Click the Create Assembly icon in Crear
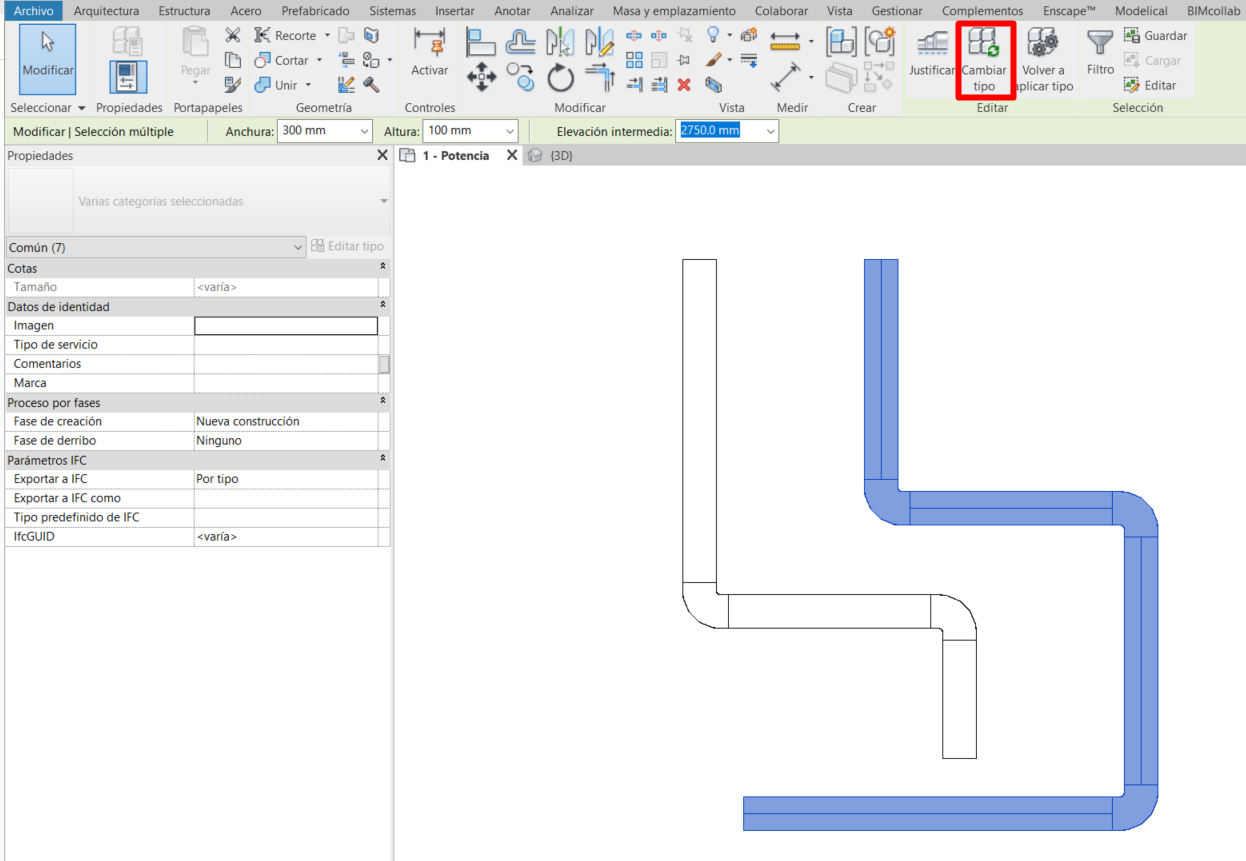The image size is (1246, 861). pos(841,42)
